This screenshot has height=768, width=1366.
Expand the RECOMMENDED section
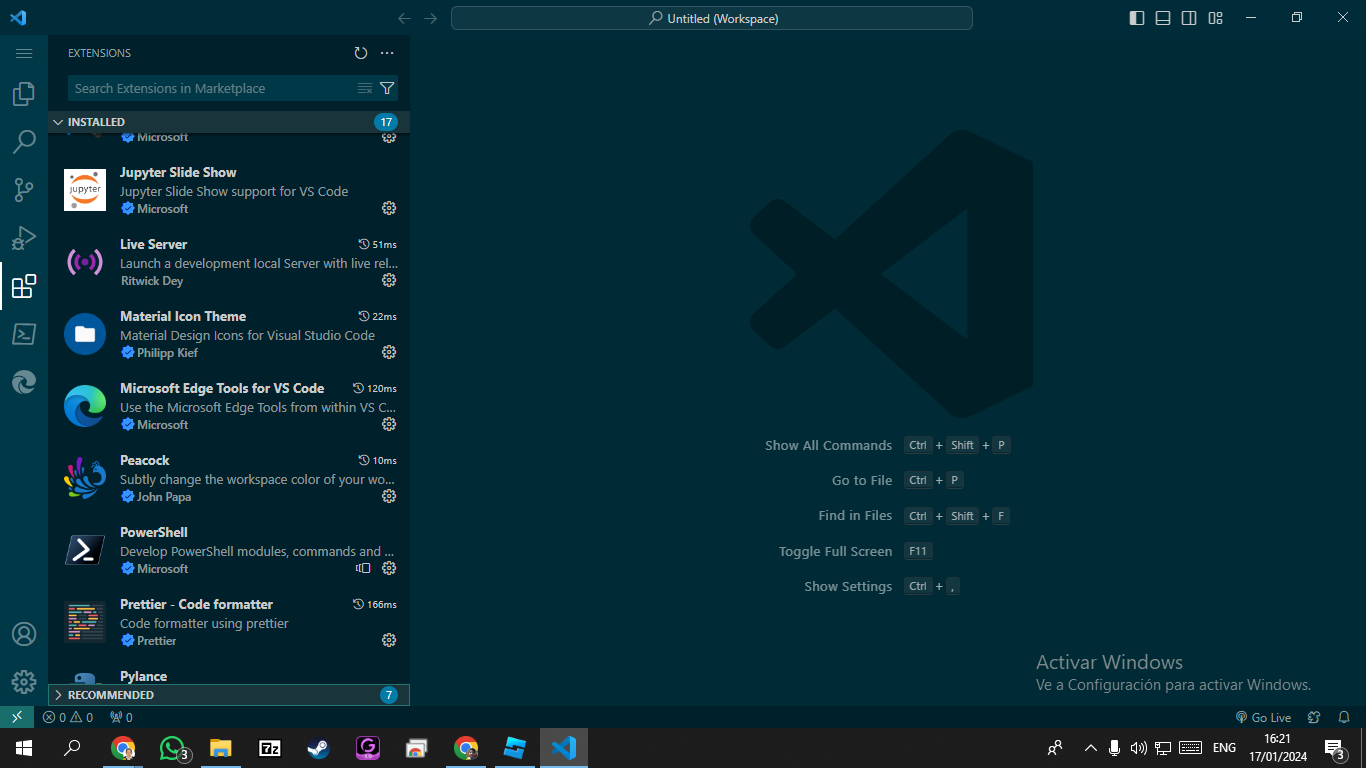[229, 695]
